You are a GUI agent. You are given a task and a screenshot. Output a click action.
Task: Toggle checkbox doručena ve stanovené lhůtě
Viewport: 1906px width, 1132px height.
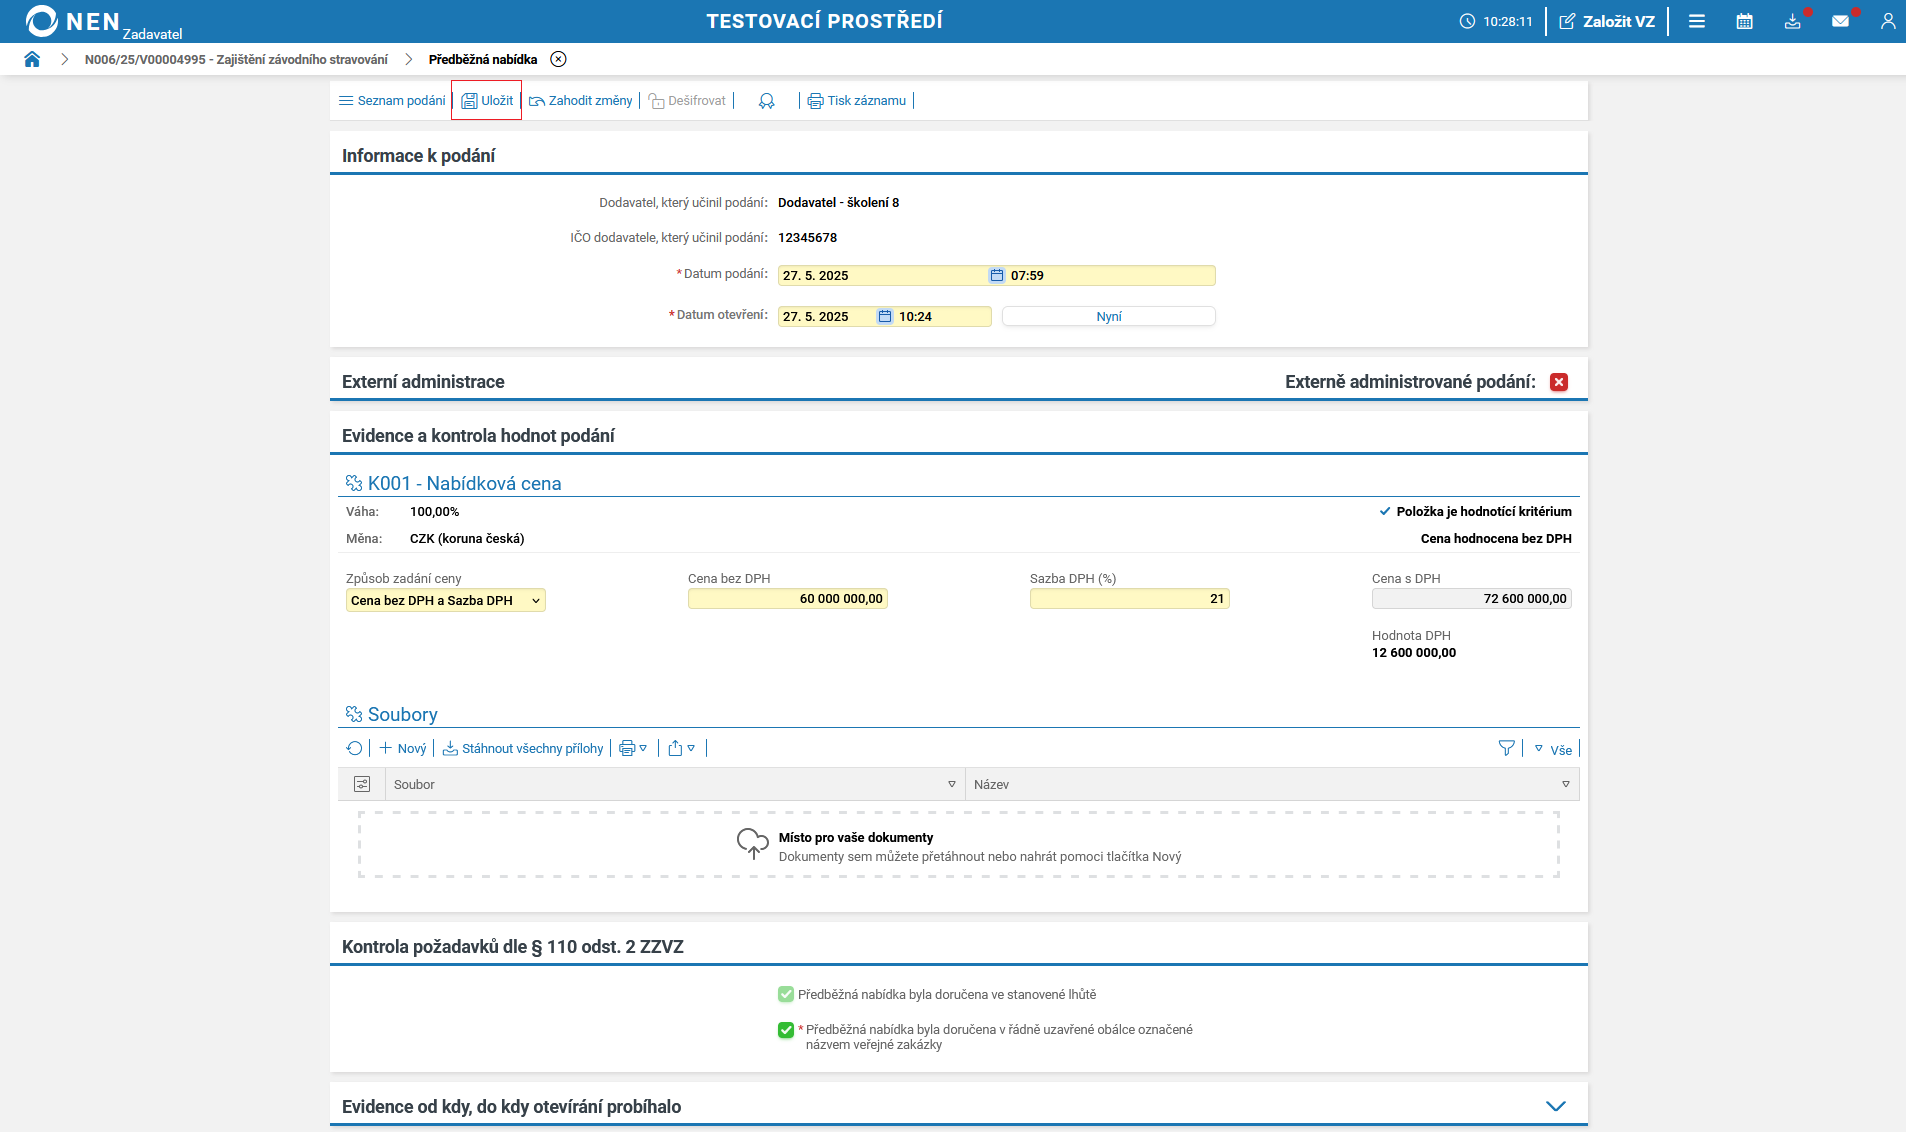786,995
